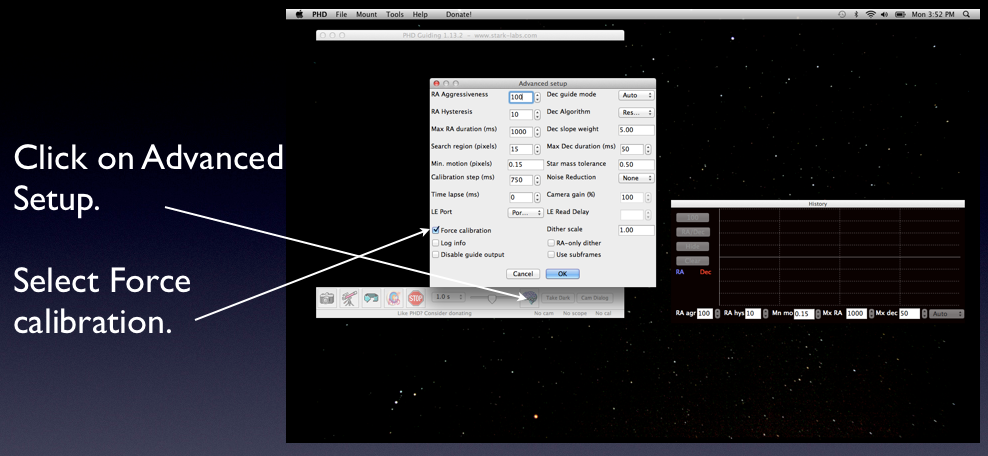
Task: Click the telescope connect icon
Action: tap(352, 298)
